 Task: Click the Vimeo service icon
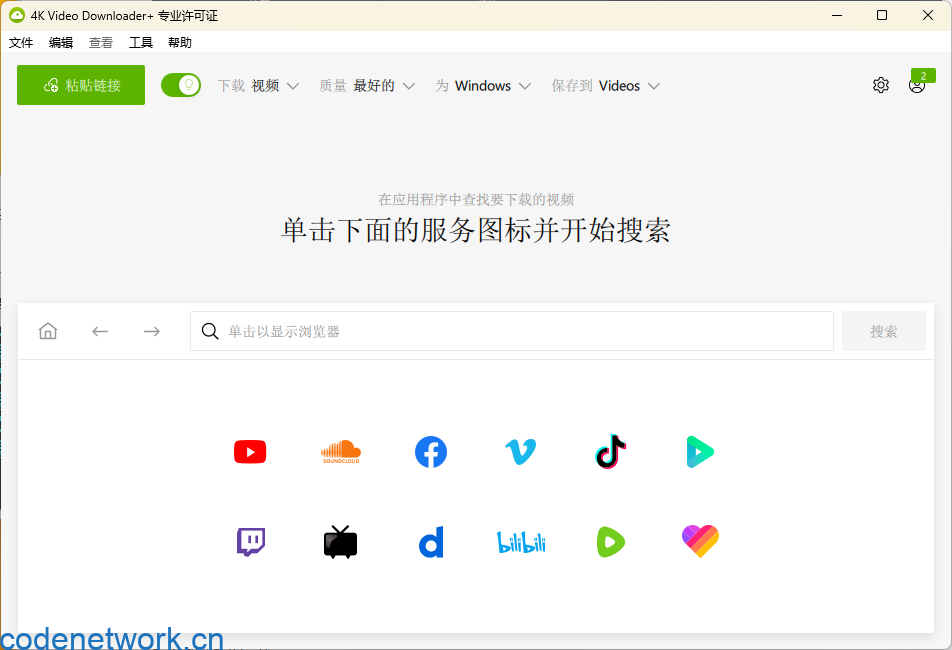[x=520, y=452]
